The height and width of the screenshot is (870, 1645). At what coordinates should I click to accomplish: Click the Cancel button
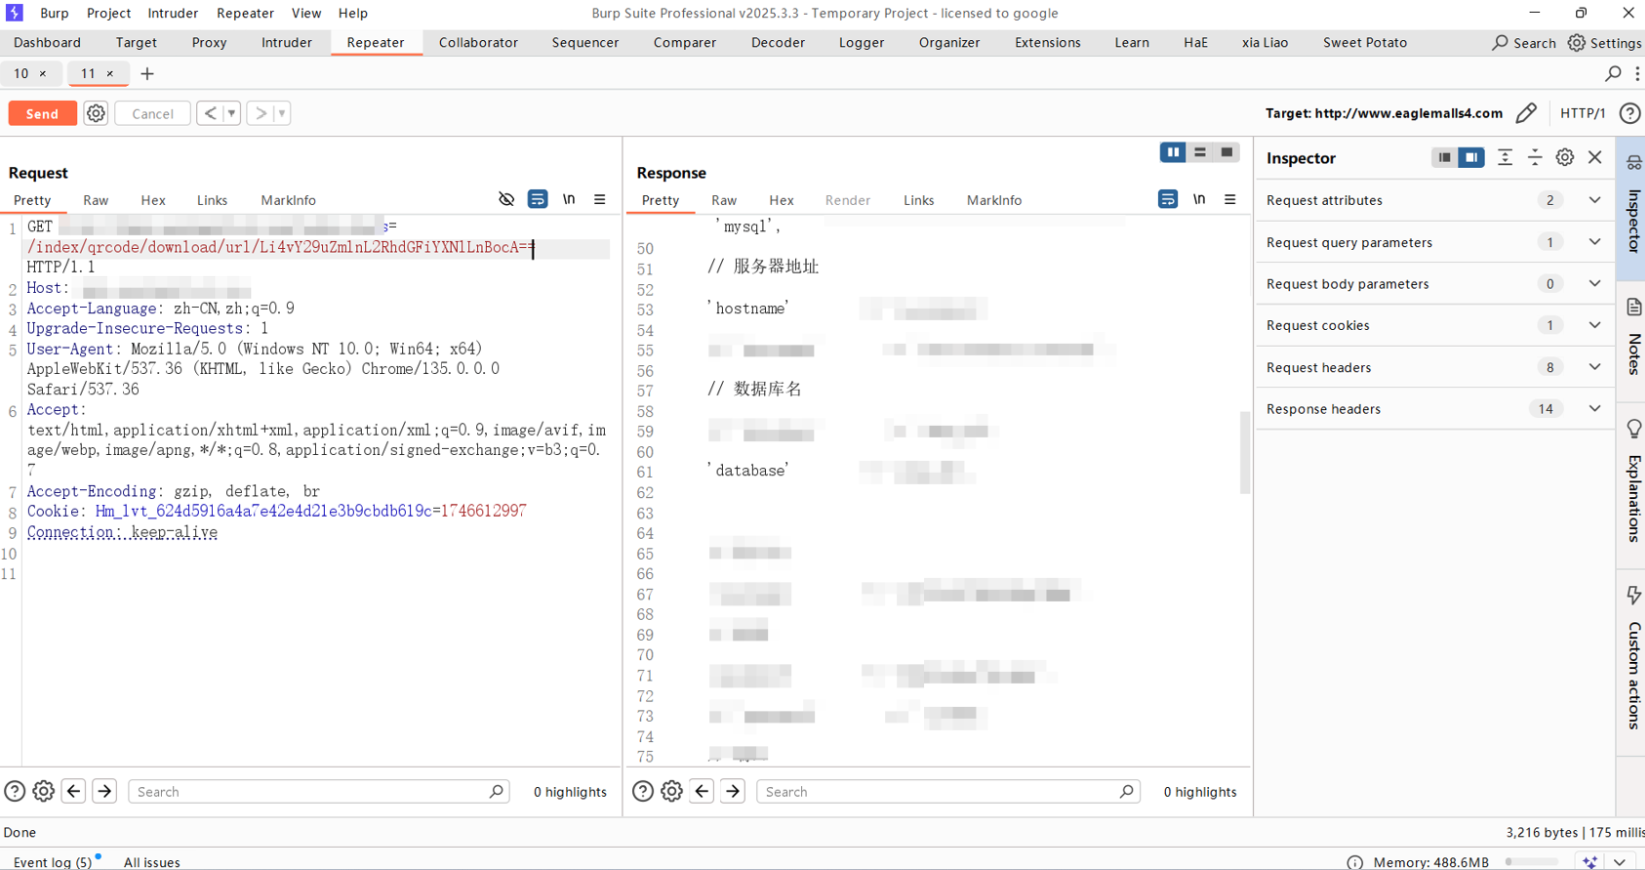153,114
